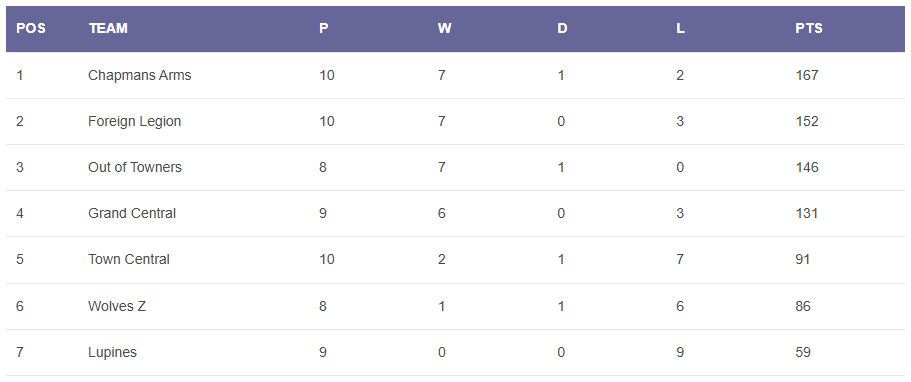The image size is (911, 382).
Task: Select the Wolves Z team name
Action: [117, 306]
